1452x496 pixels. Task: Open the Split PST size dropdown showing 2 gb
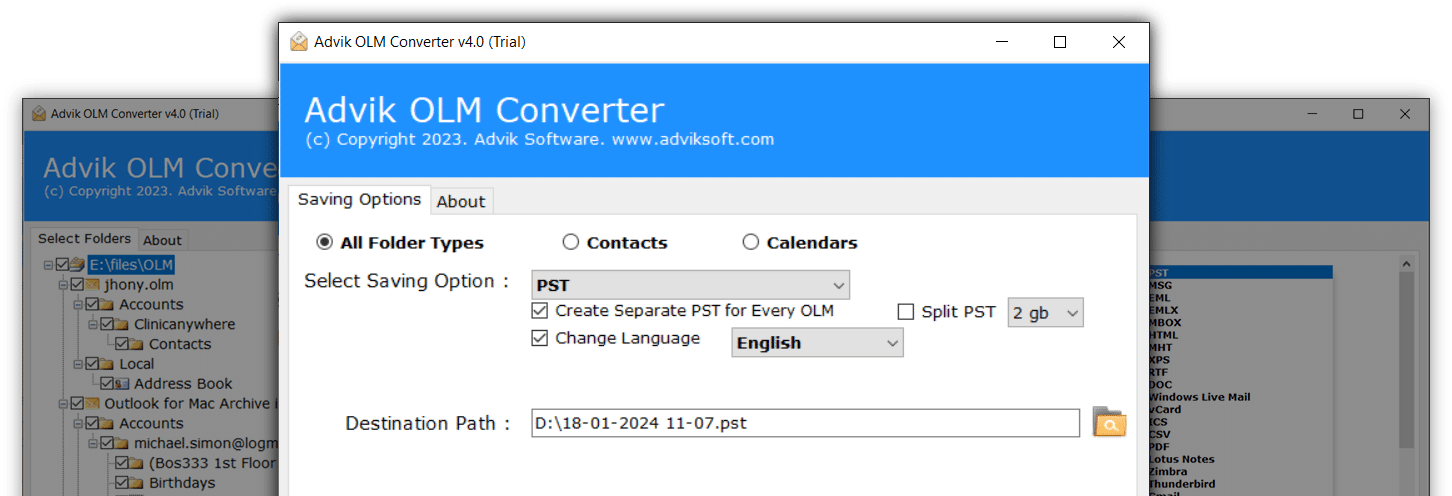[1045, 313]
